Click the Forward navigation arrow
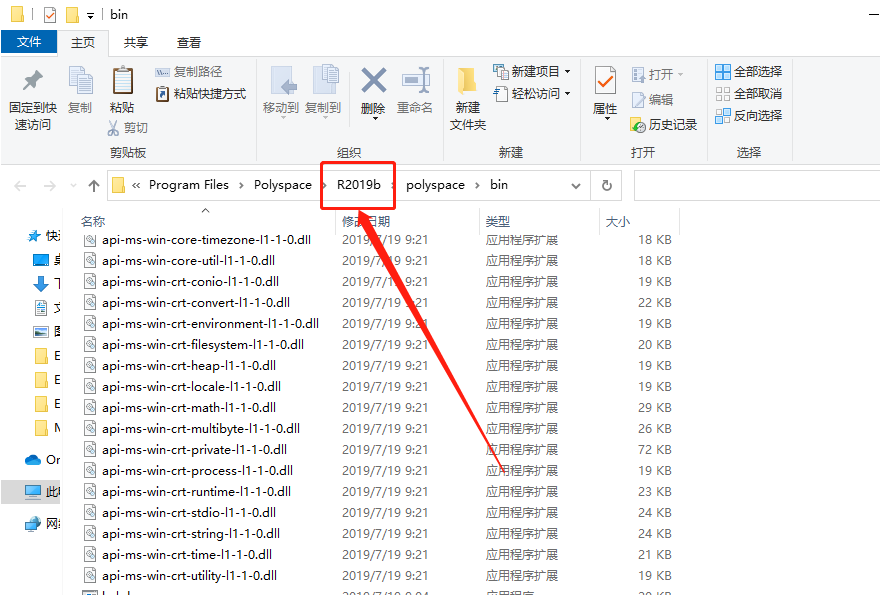This screenshot has width=880, height=595. [50, 186]
